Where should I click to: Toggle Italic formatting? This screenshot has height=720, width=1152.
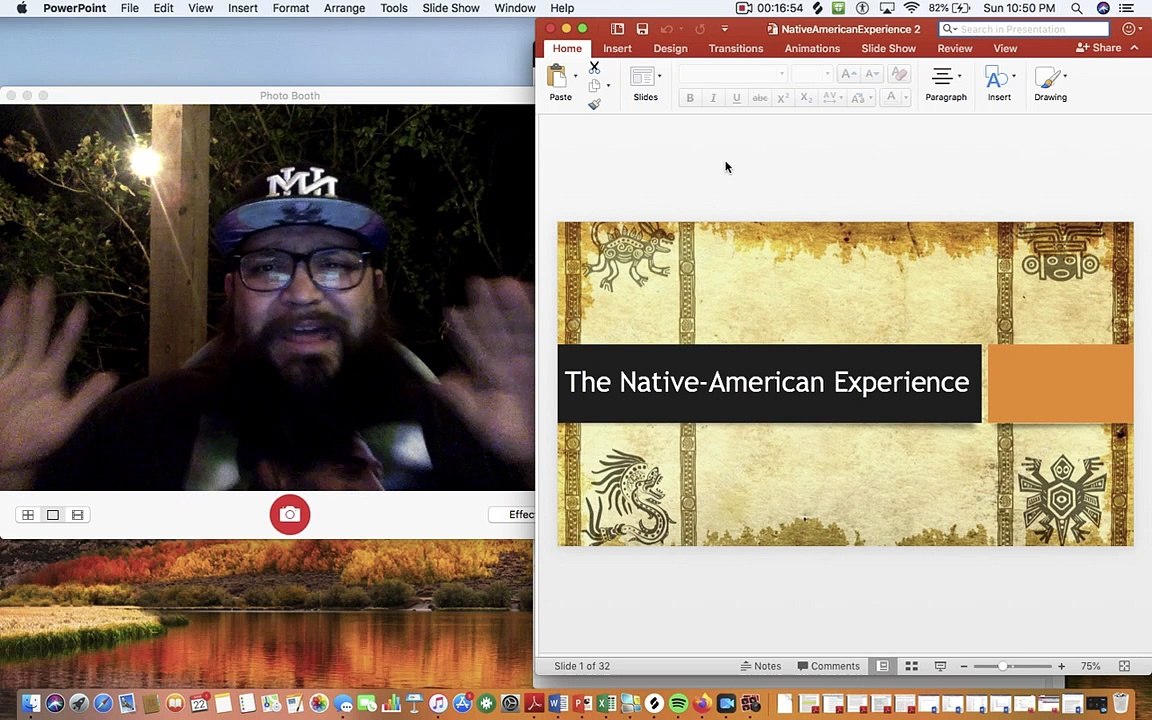click(713, 98)
